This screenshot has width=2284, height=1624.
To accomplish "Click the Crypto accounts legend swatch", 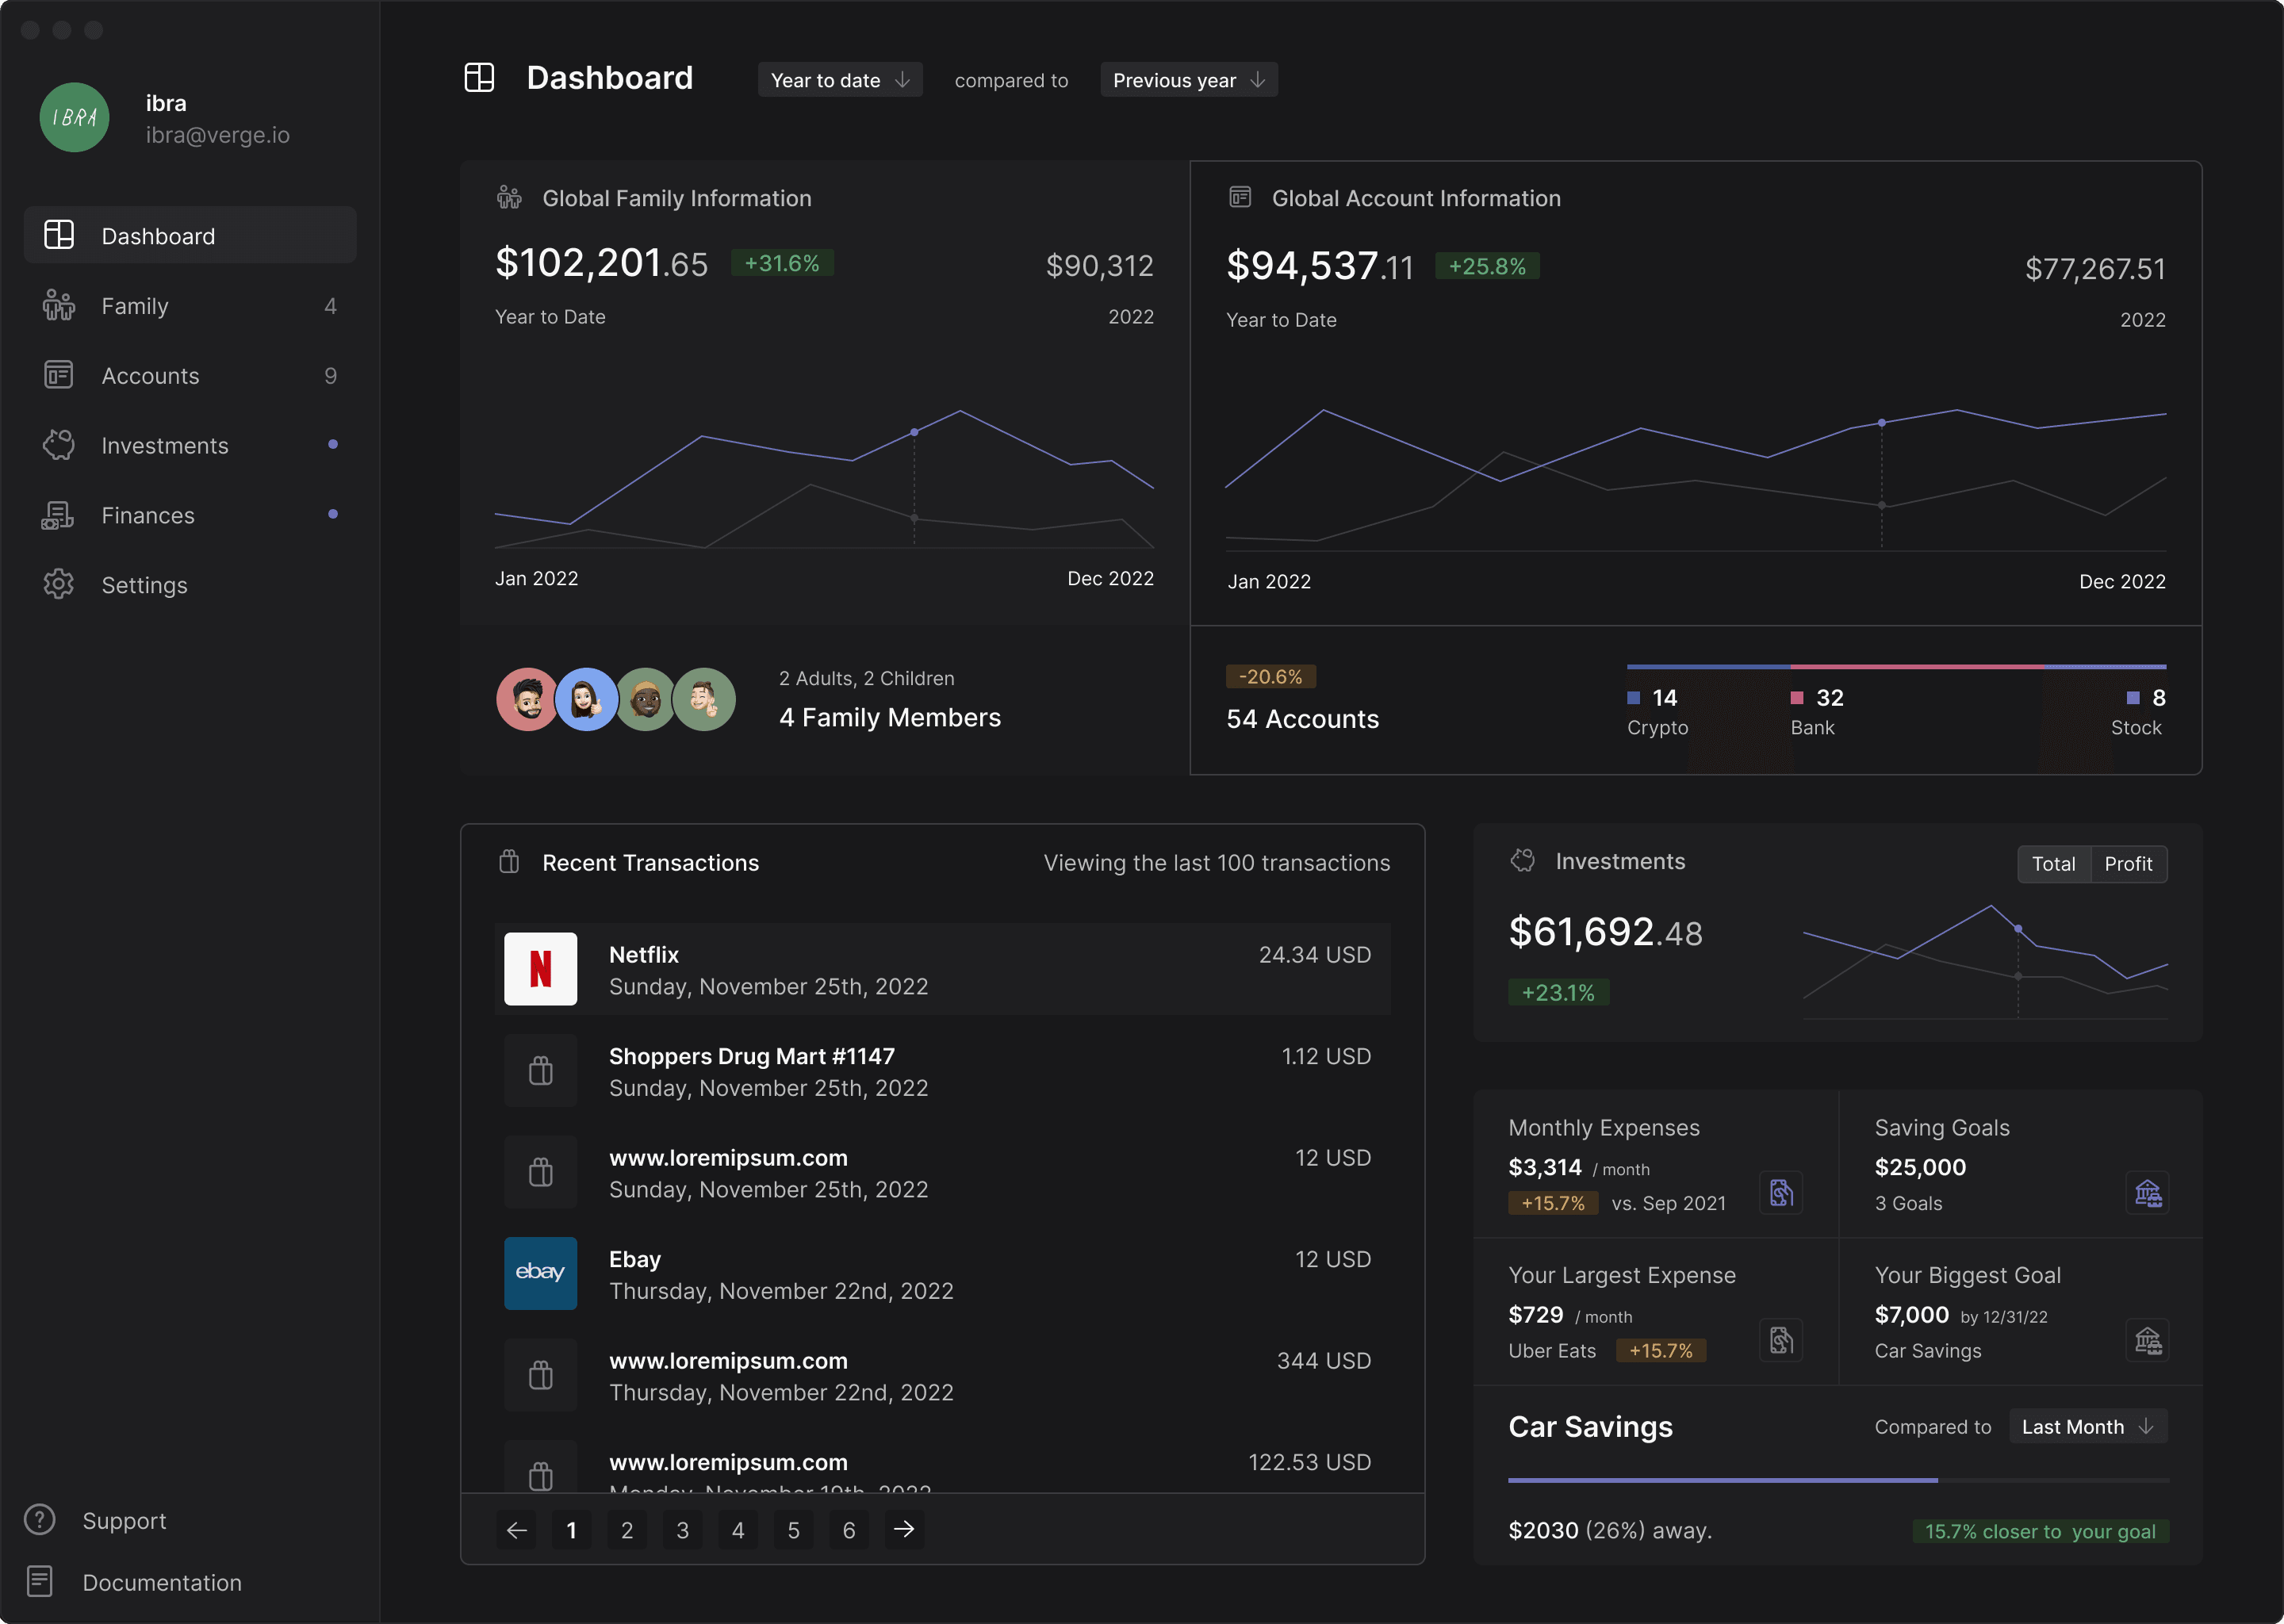I will click(x=1633, y=697).
